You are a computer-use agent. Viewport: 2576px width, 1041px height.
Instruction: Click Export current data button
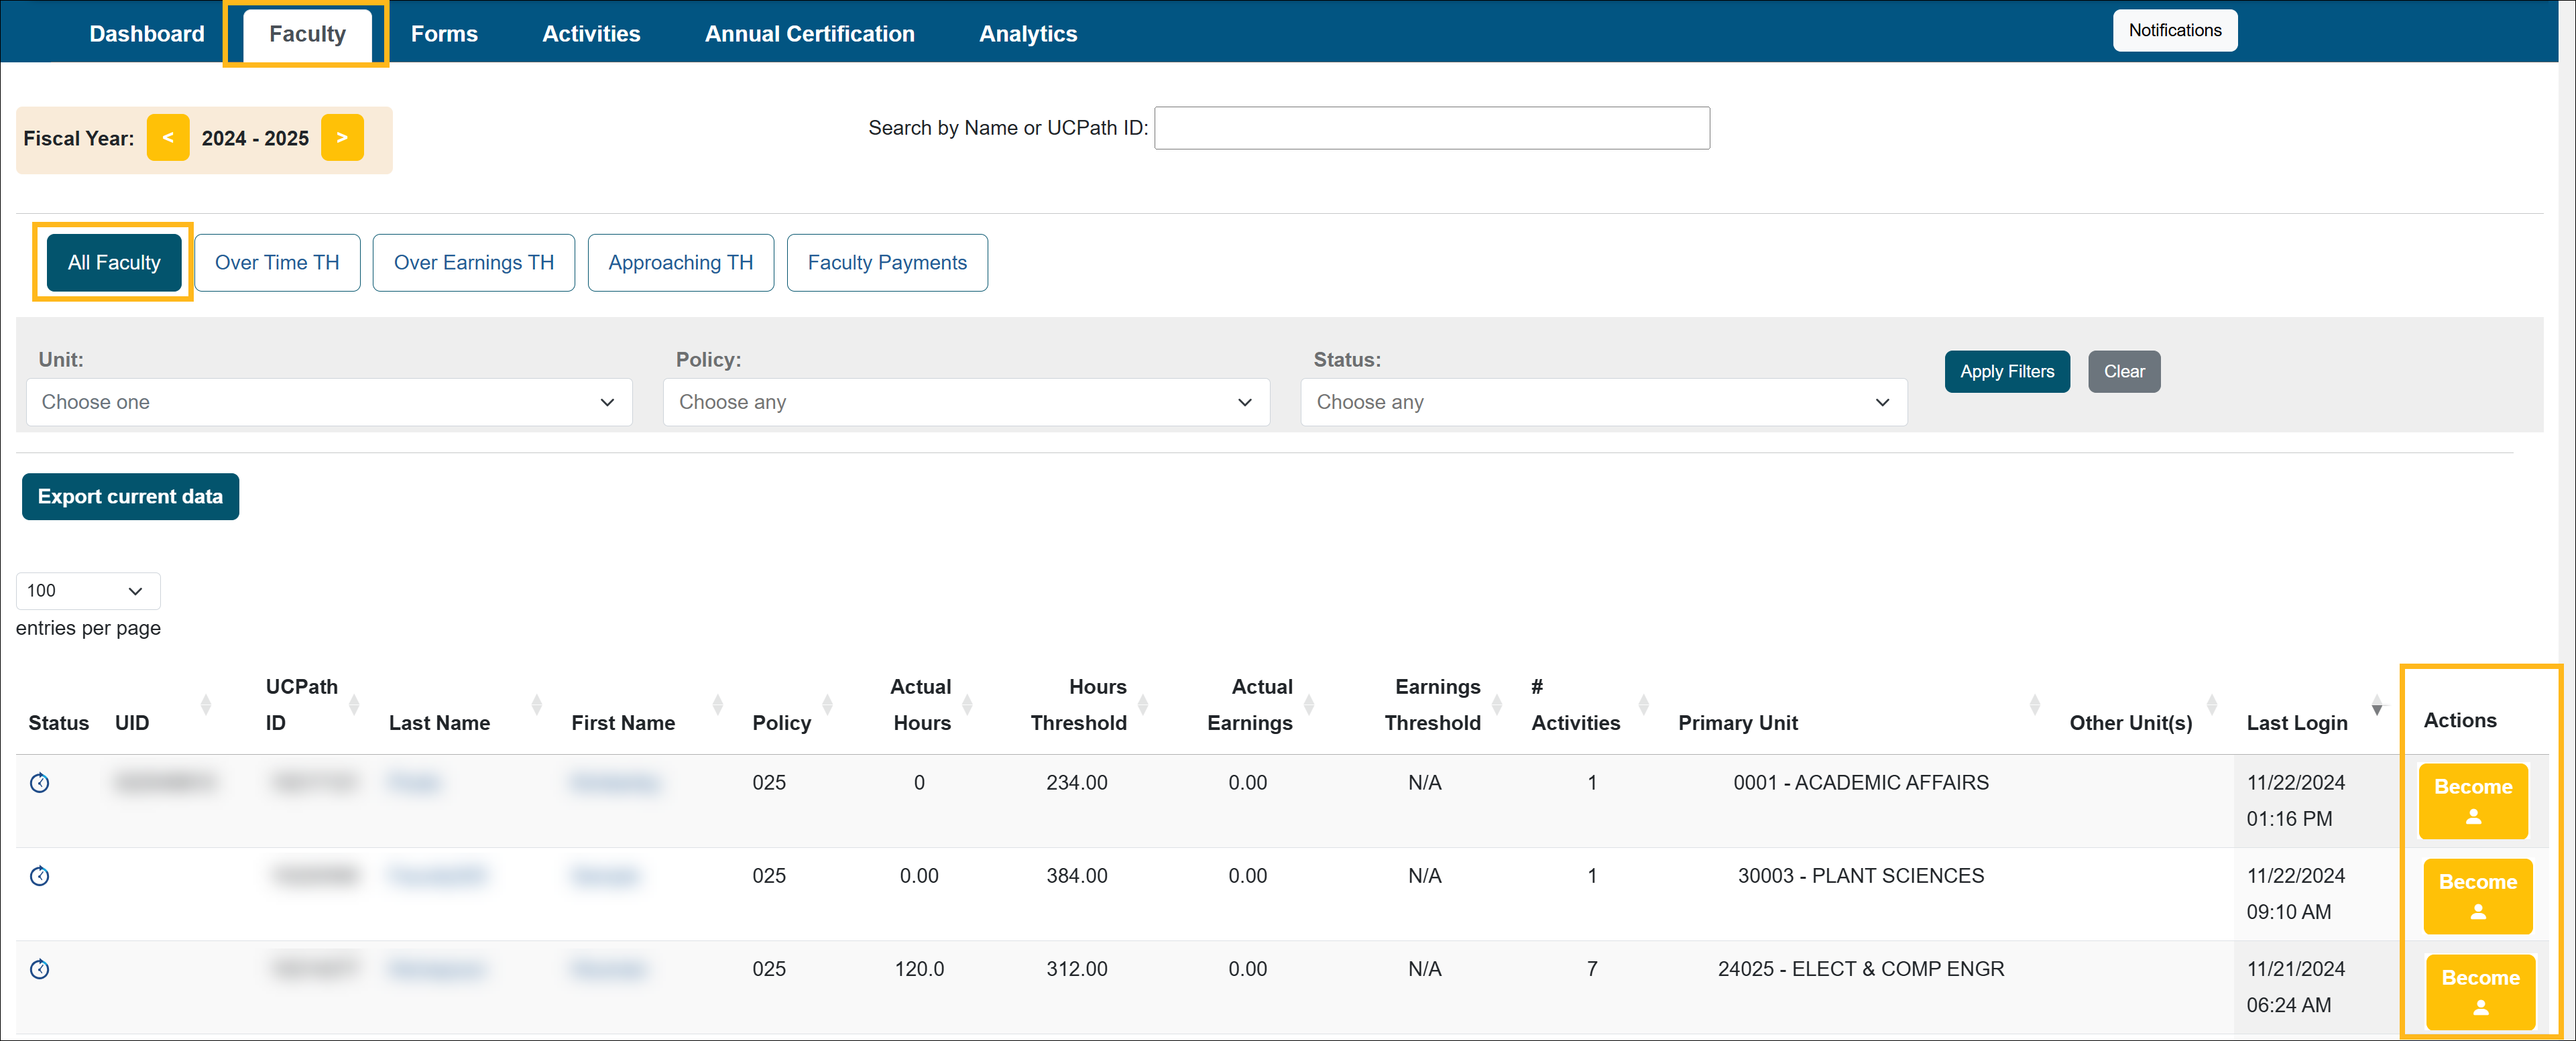point(130,496)
